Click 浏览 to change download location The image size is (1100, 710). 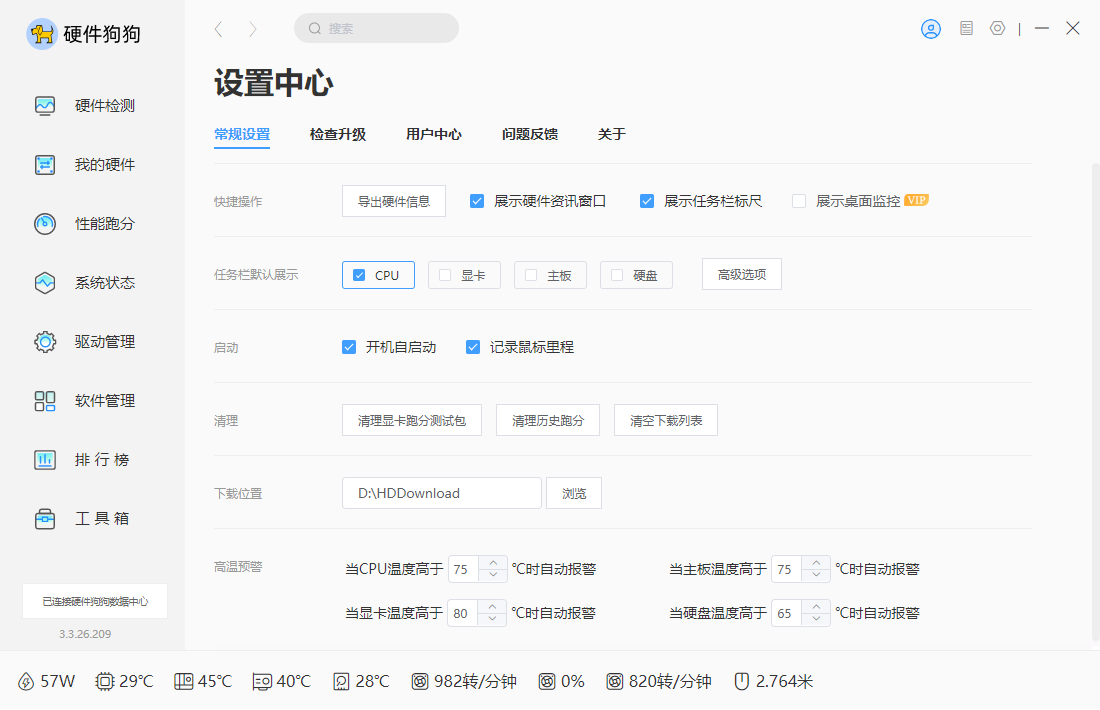click(x=574, y=492)
